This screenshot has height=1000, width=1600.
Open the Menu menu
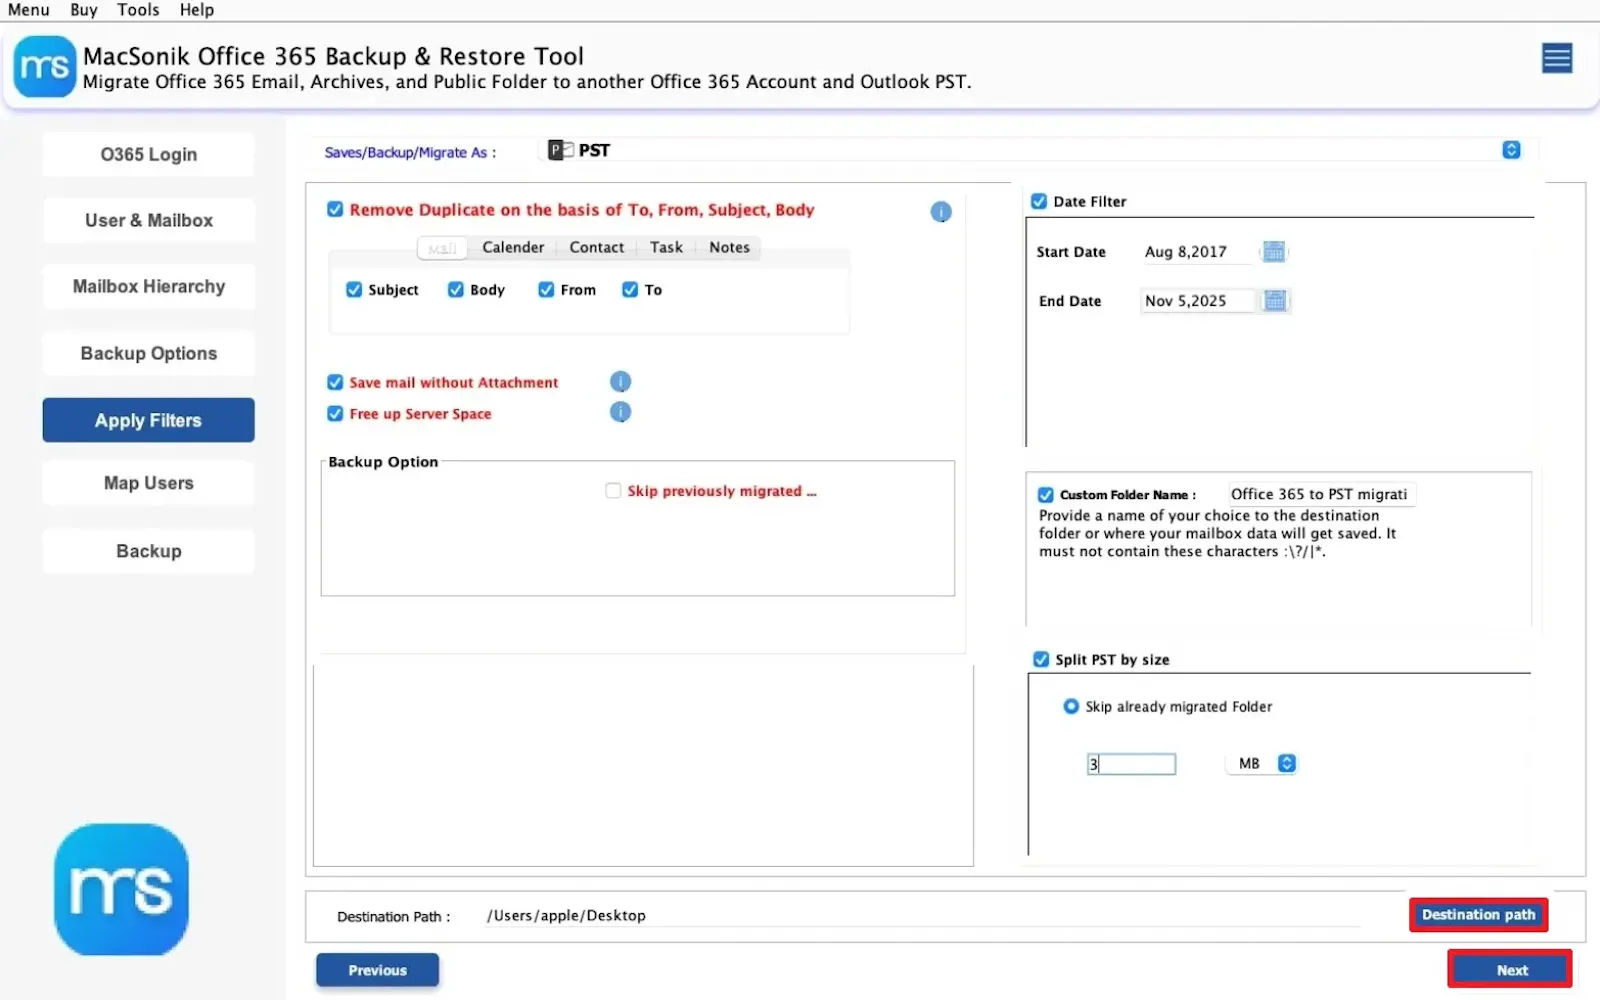click(x=28, y=10)
